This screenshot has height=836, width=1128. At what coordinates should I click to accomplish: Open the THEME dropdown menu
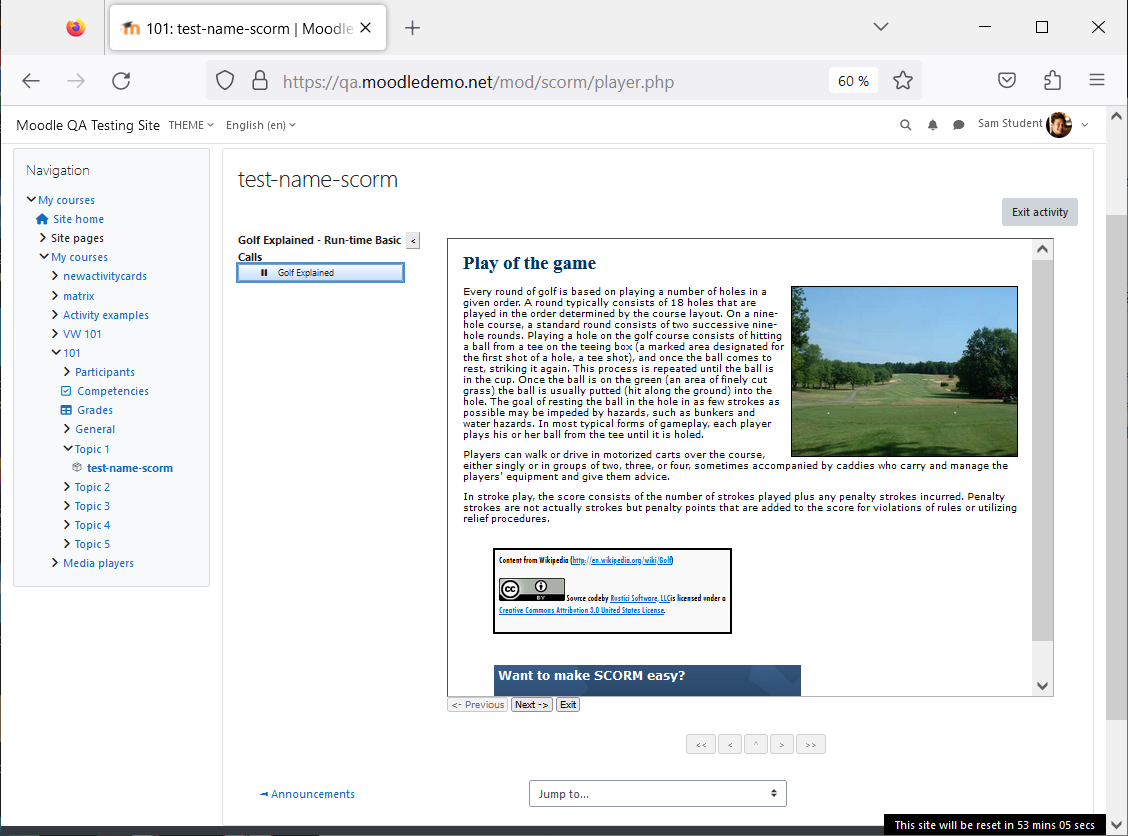pyautogui.click(x=191, y=125)
